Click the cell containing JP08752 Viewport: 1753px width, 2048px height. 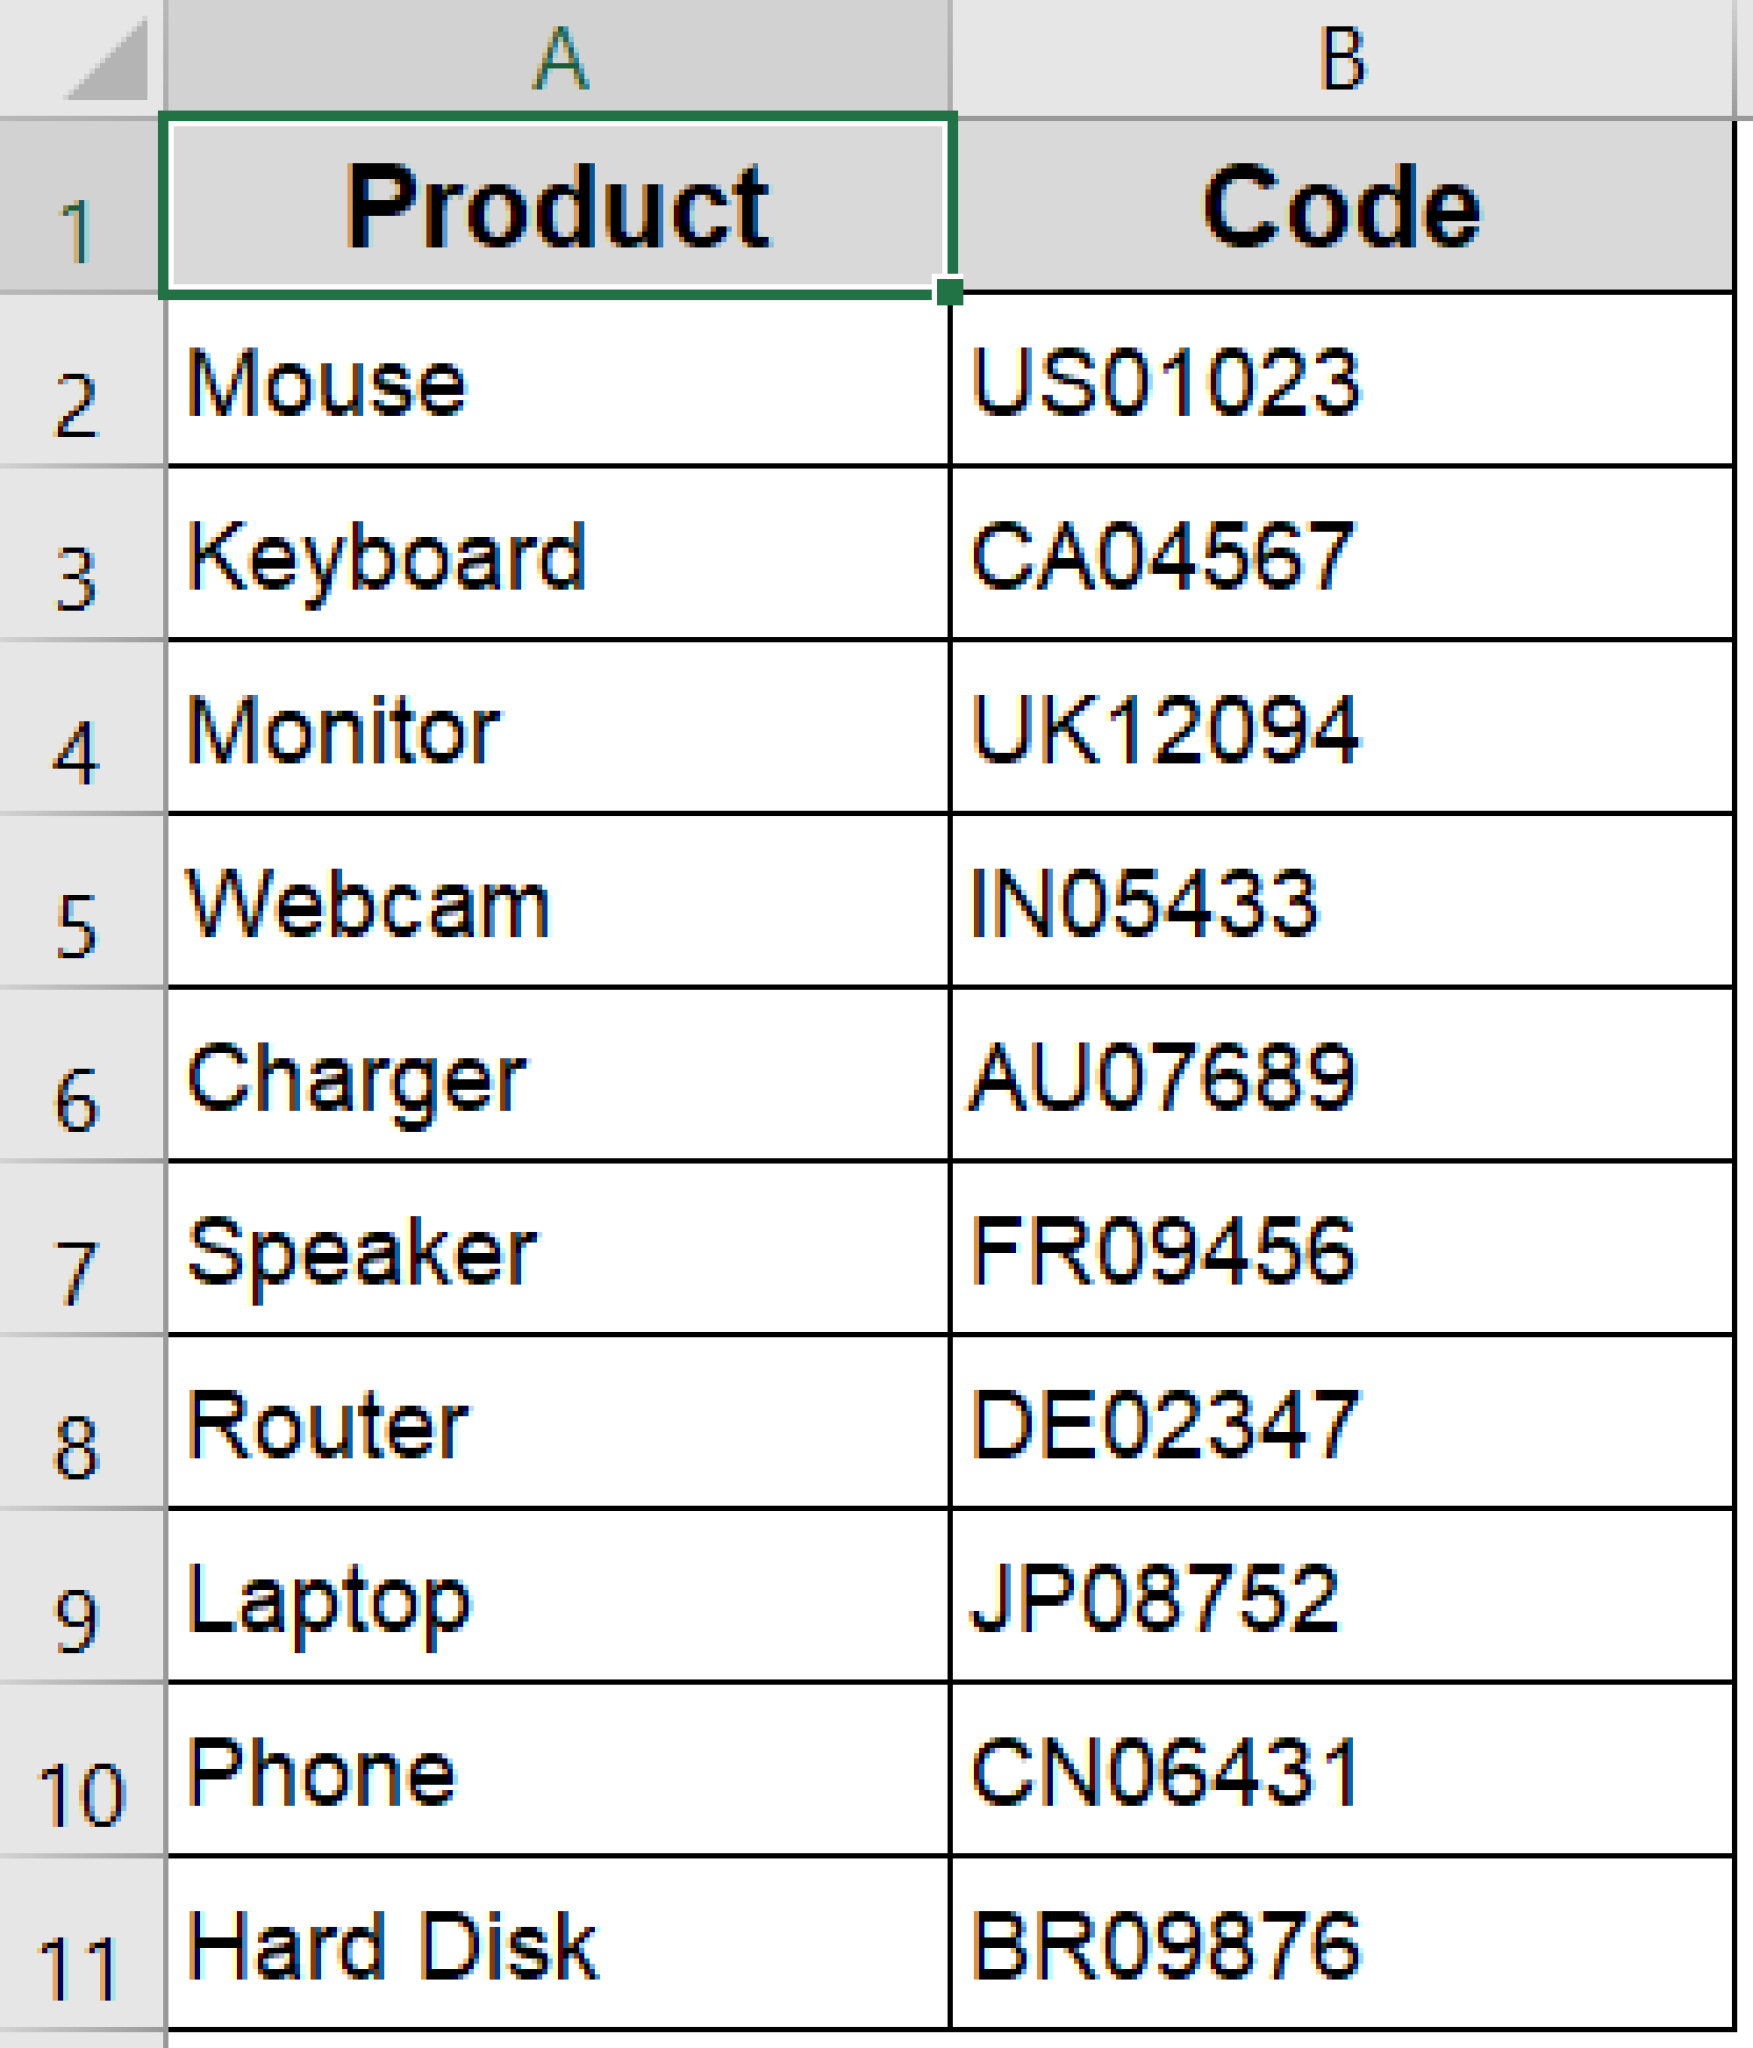point(1340,1590)
